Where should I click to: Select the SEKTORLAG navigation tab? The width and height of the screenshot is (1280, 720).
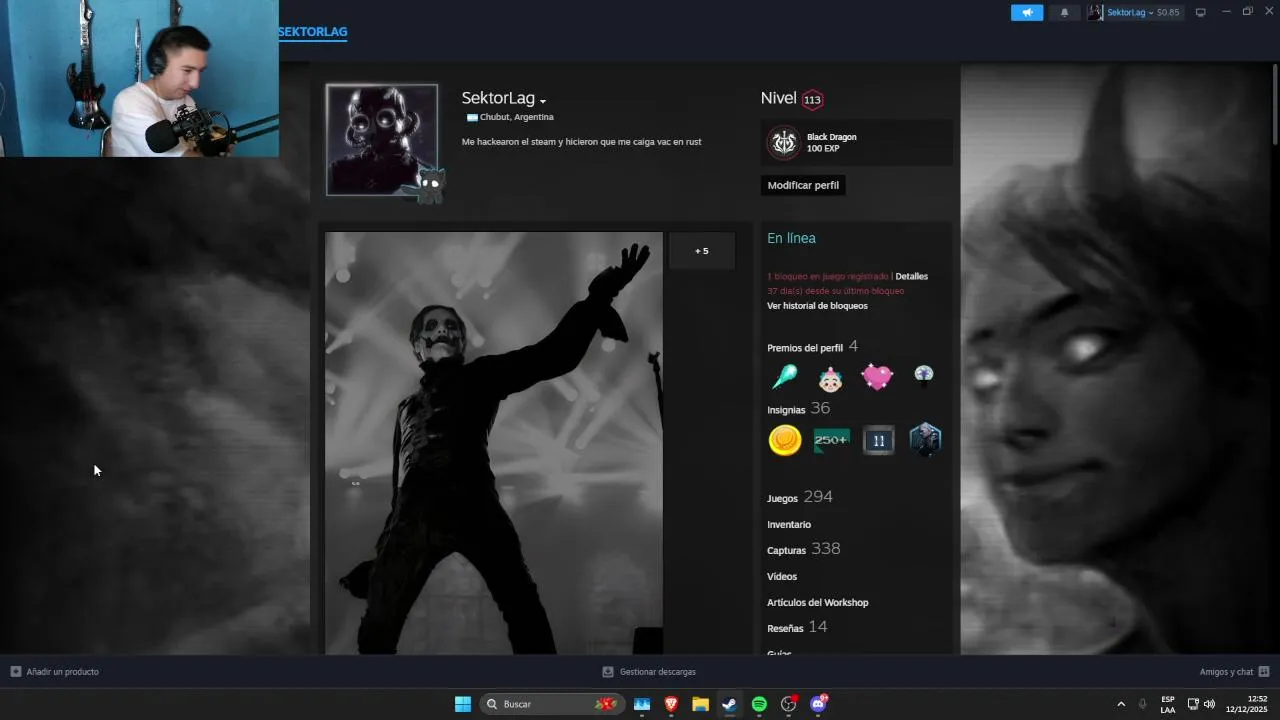pyautogui.click(x=312, y=32)
